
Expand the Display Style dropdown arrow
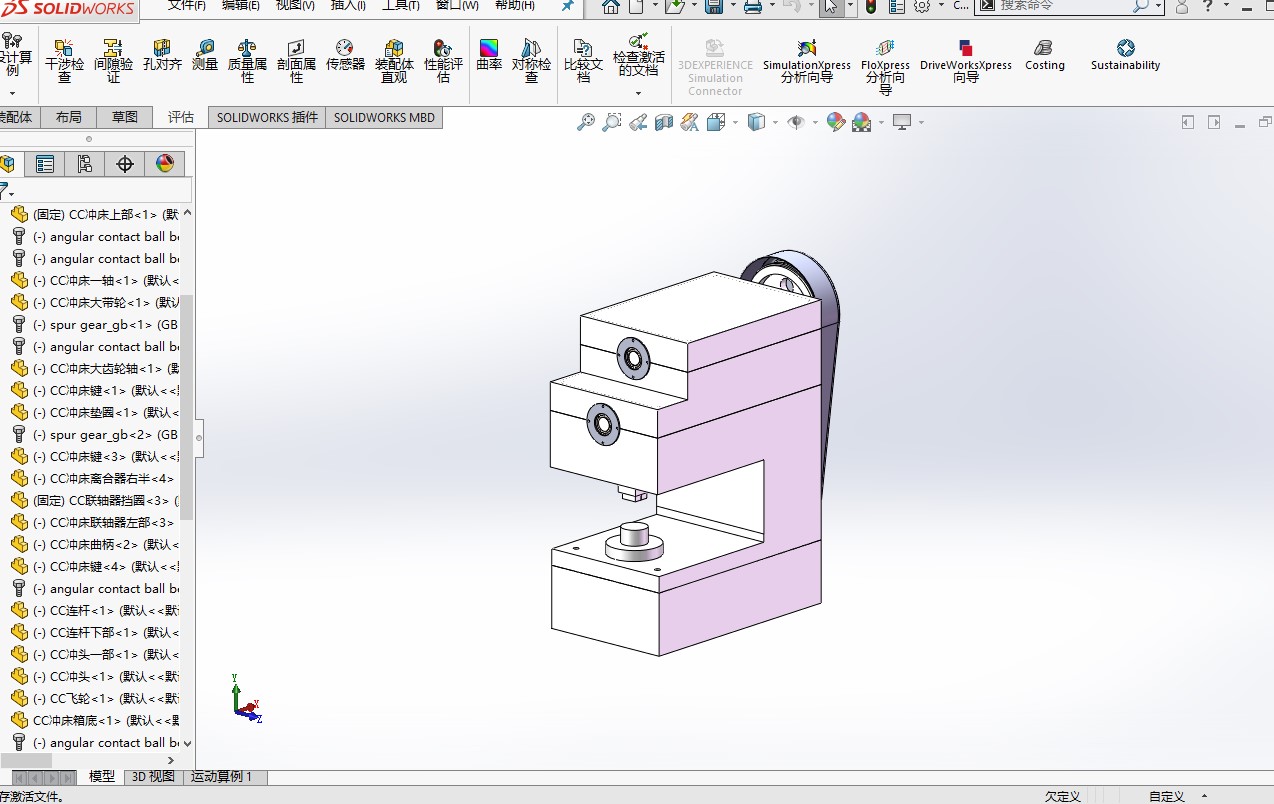pyautogui.click(x=776, y=123)
